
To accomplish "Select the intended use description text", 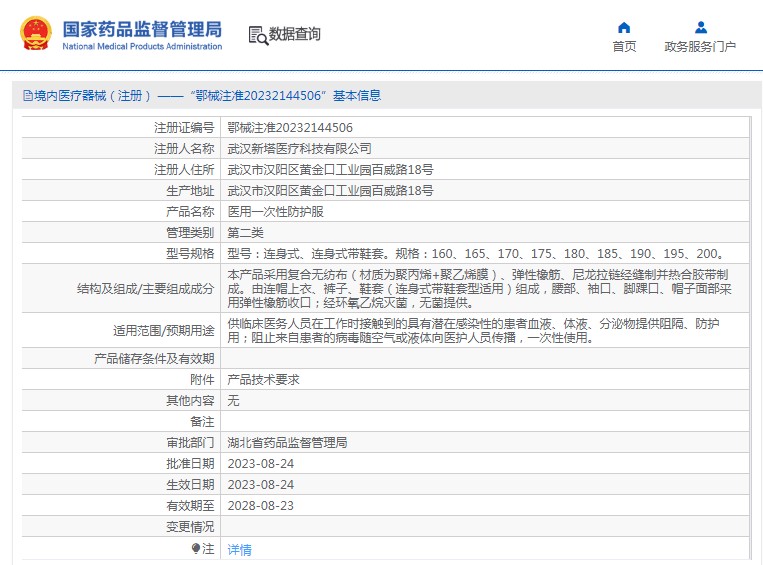I will click(x=473, y=330).
